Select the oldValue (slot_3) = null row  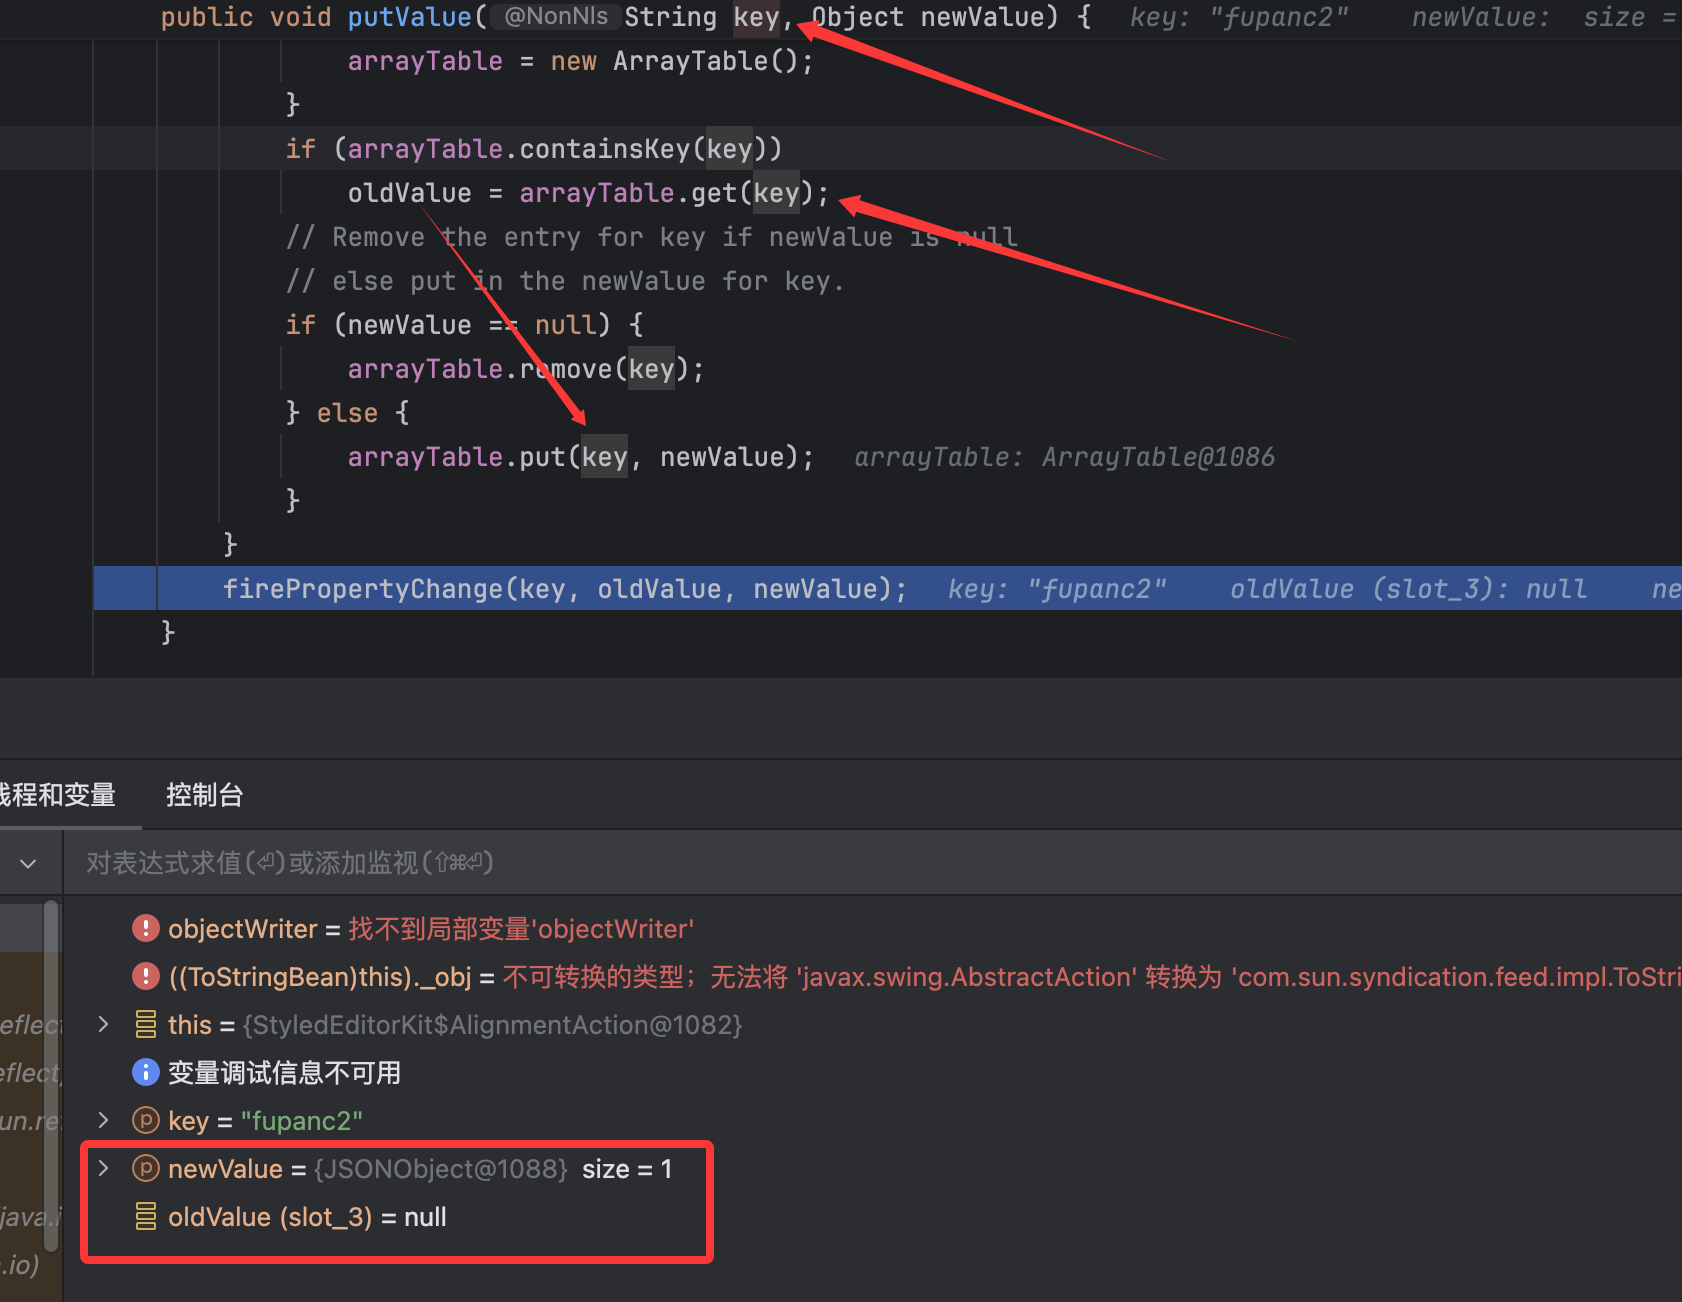[307, 1217]
